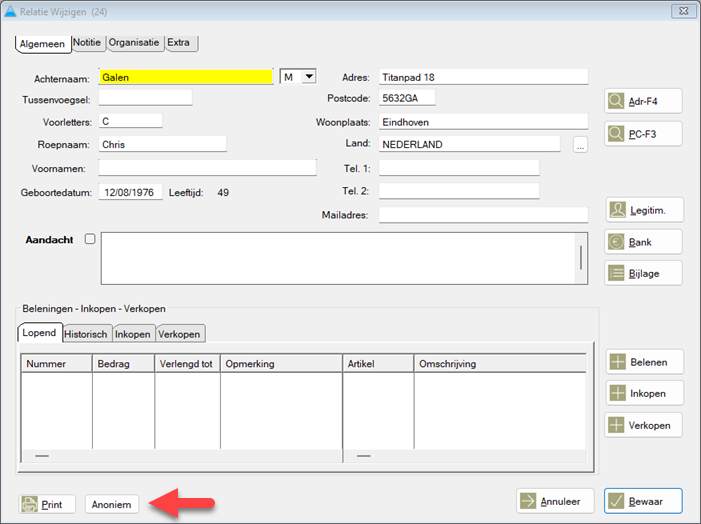Click the Aandacht text area scrollbar
This screenshot has width=701, height=524.
coord(579,258)
